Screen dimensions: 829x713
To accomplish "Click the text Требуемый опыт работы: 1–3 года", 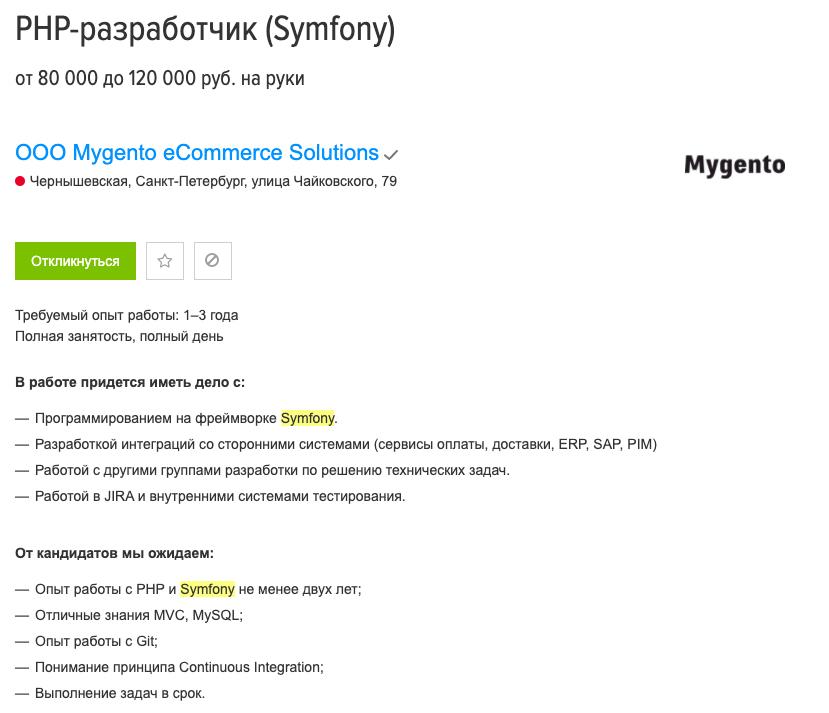I will tap(126, 315).
